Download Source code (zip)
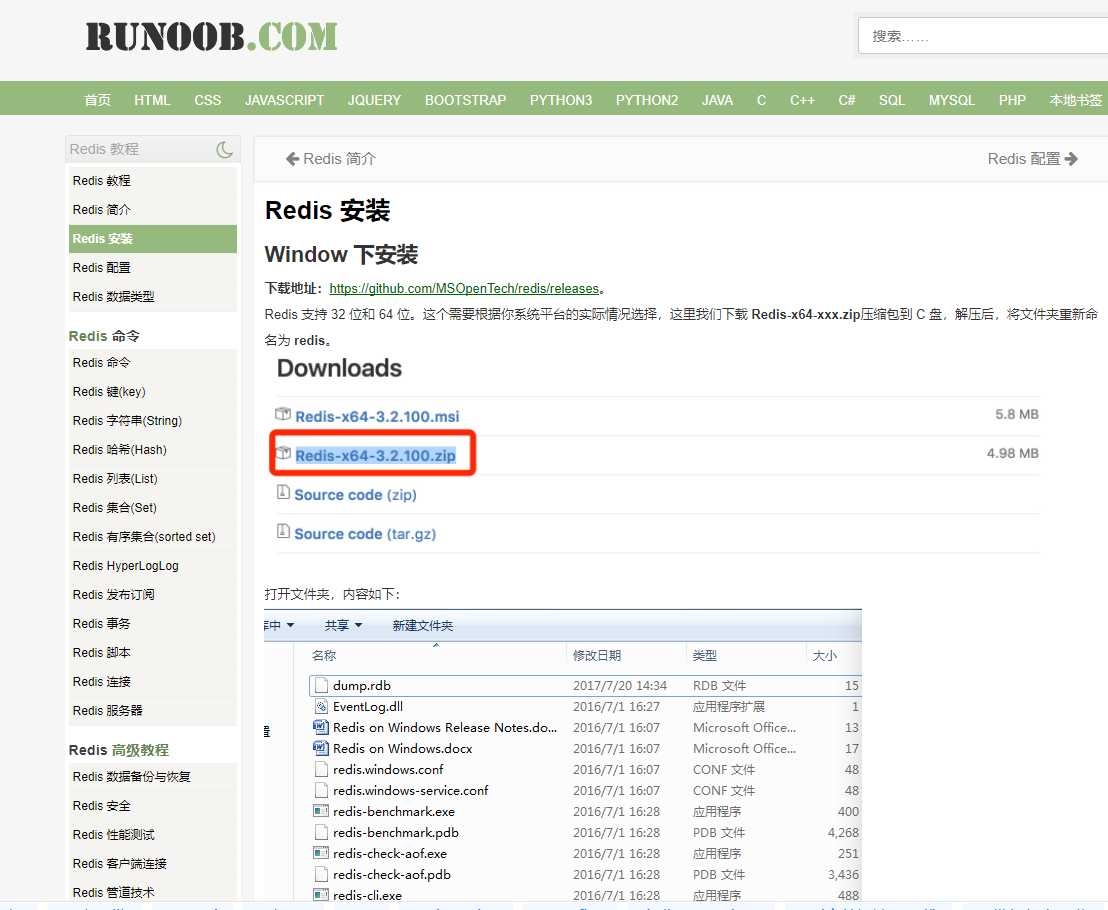The width and height of the screenshot is (1108, 910). [x=355, y=495]
